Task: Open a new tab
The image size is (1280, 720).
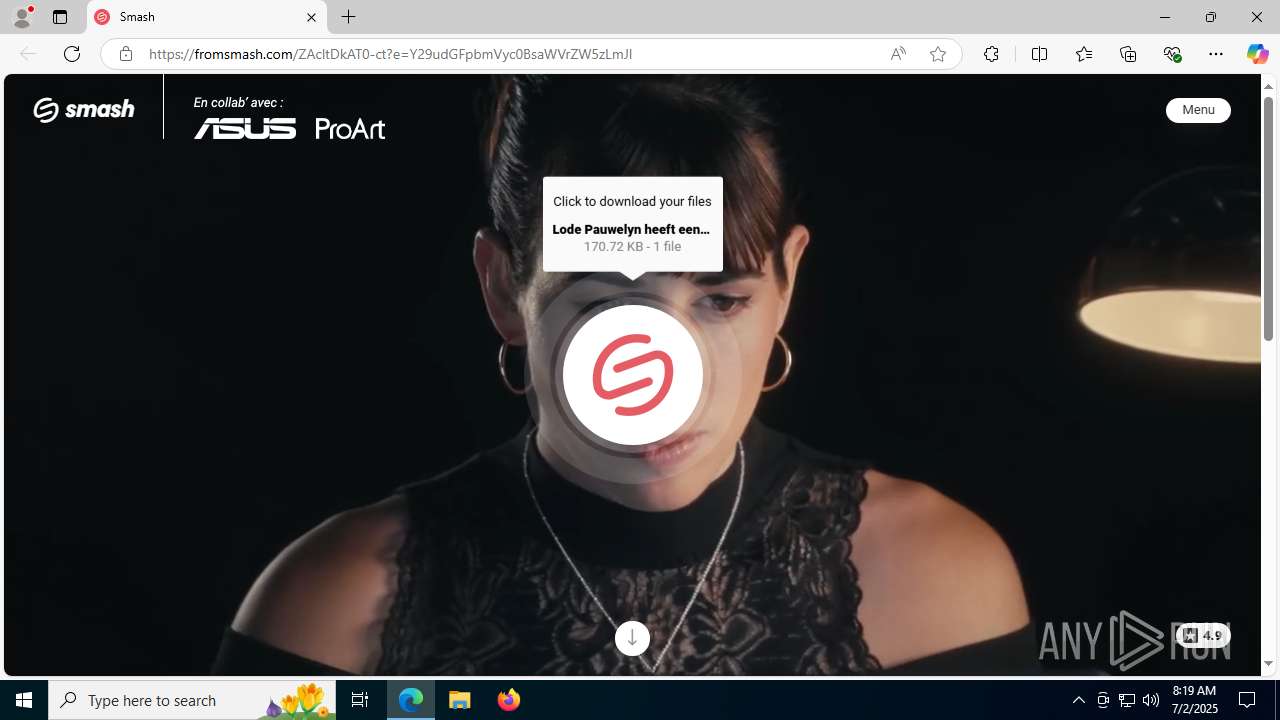Action: point(349,17)
